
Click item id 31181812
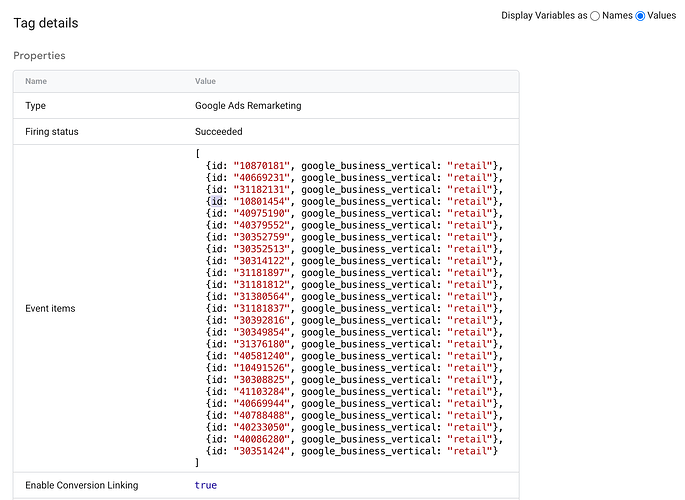(262, 285)
